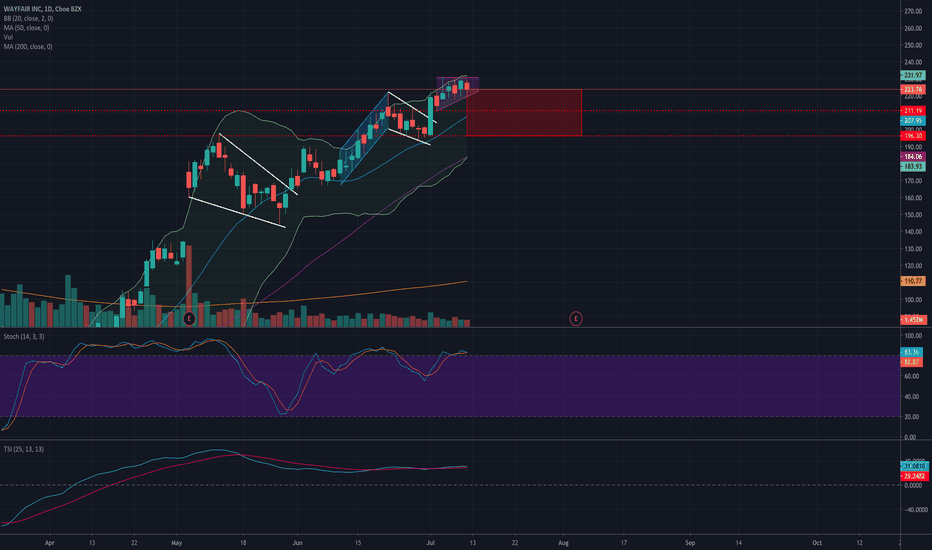Click the 82.87 stochastic value label
Image resolution: width=932 pixels, height=550 pixels.
912,362
